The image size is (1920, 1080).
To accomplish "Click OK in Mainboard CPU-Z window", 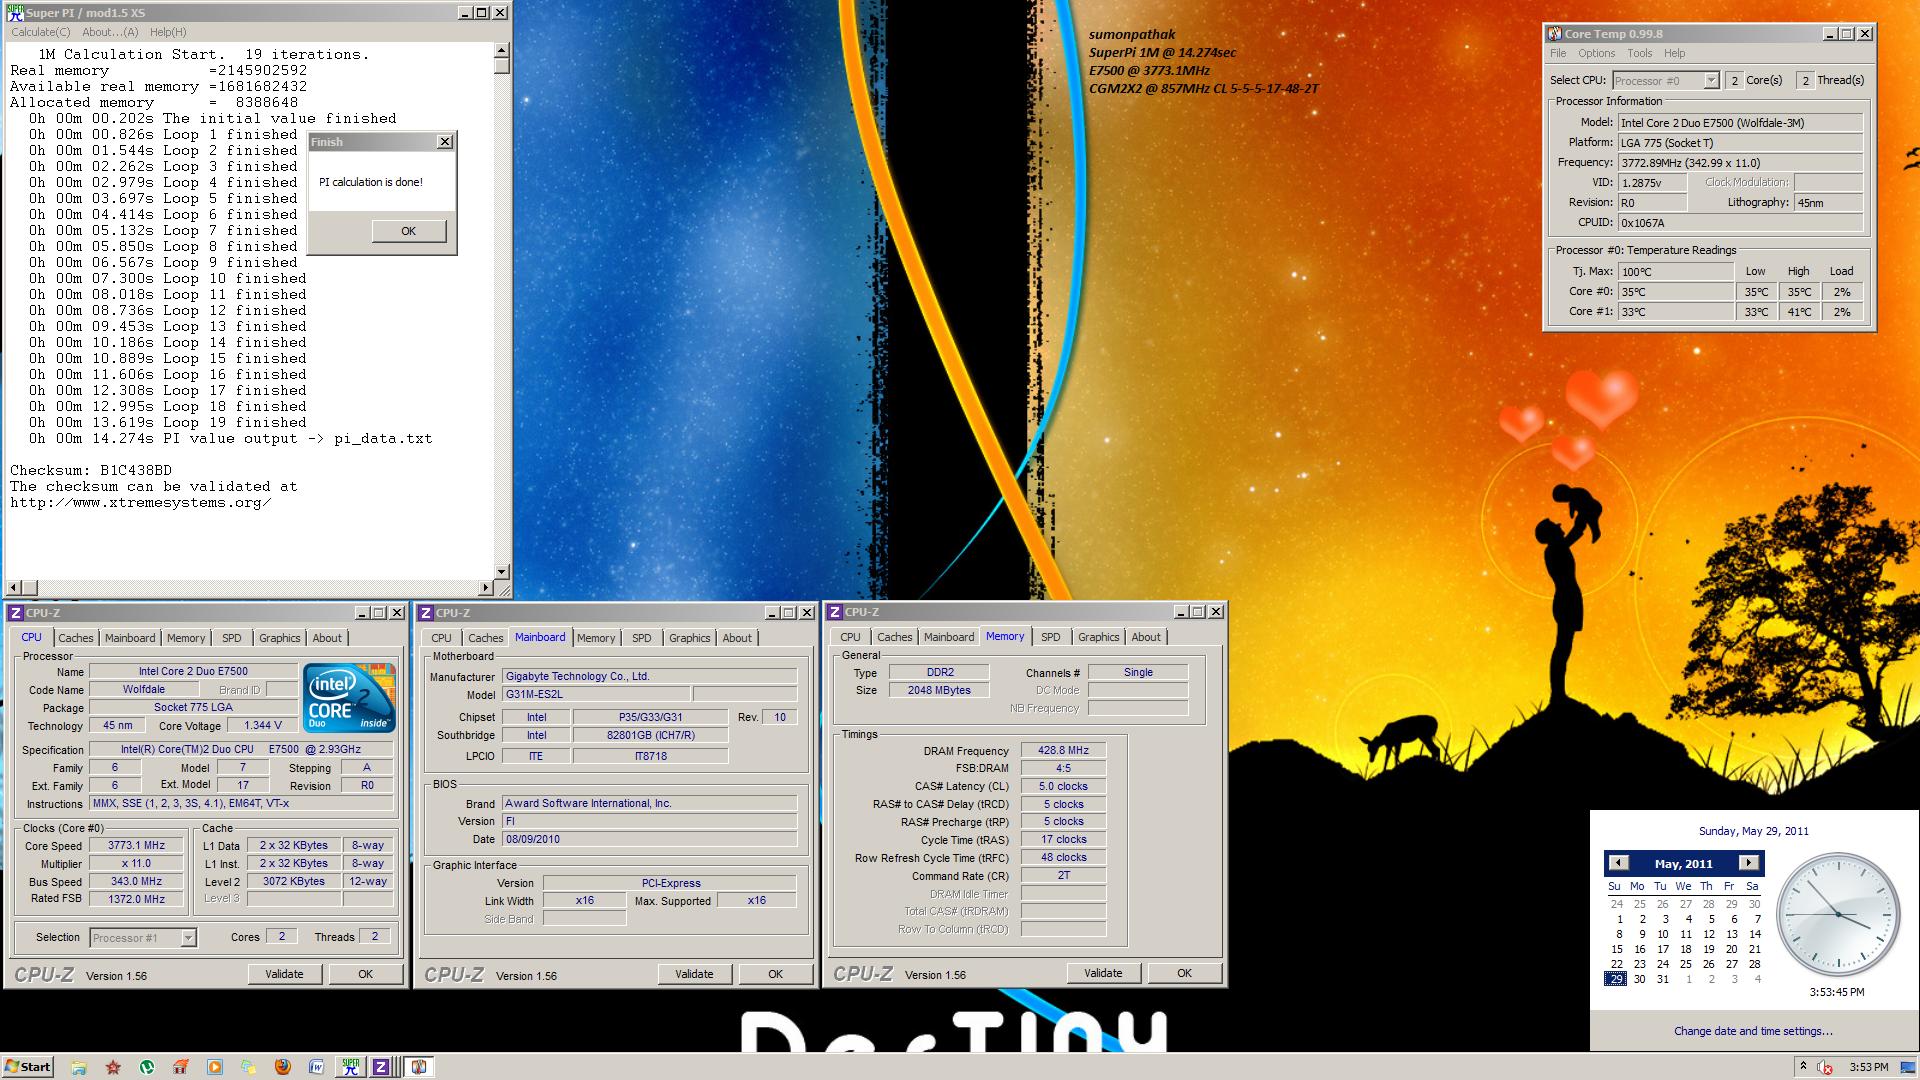I will click(775, 974).
